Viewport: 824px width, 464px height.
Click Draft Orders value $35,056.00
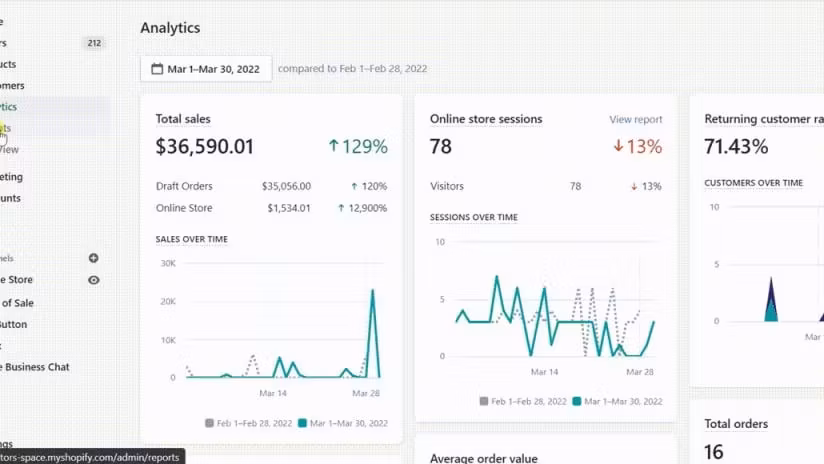coord(286,186)
